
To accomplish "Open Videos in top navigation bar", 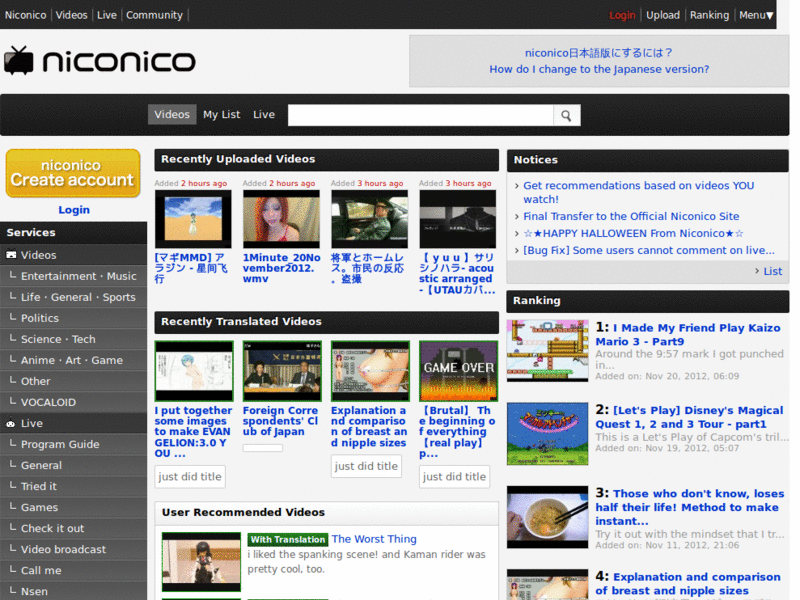I will pyautogui.click(x=71, y=15).
